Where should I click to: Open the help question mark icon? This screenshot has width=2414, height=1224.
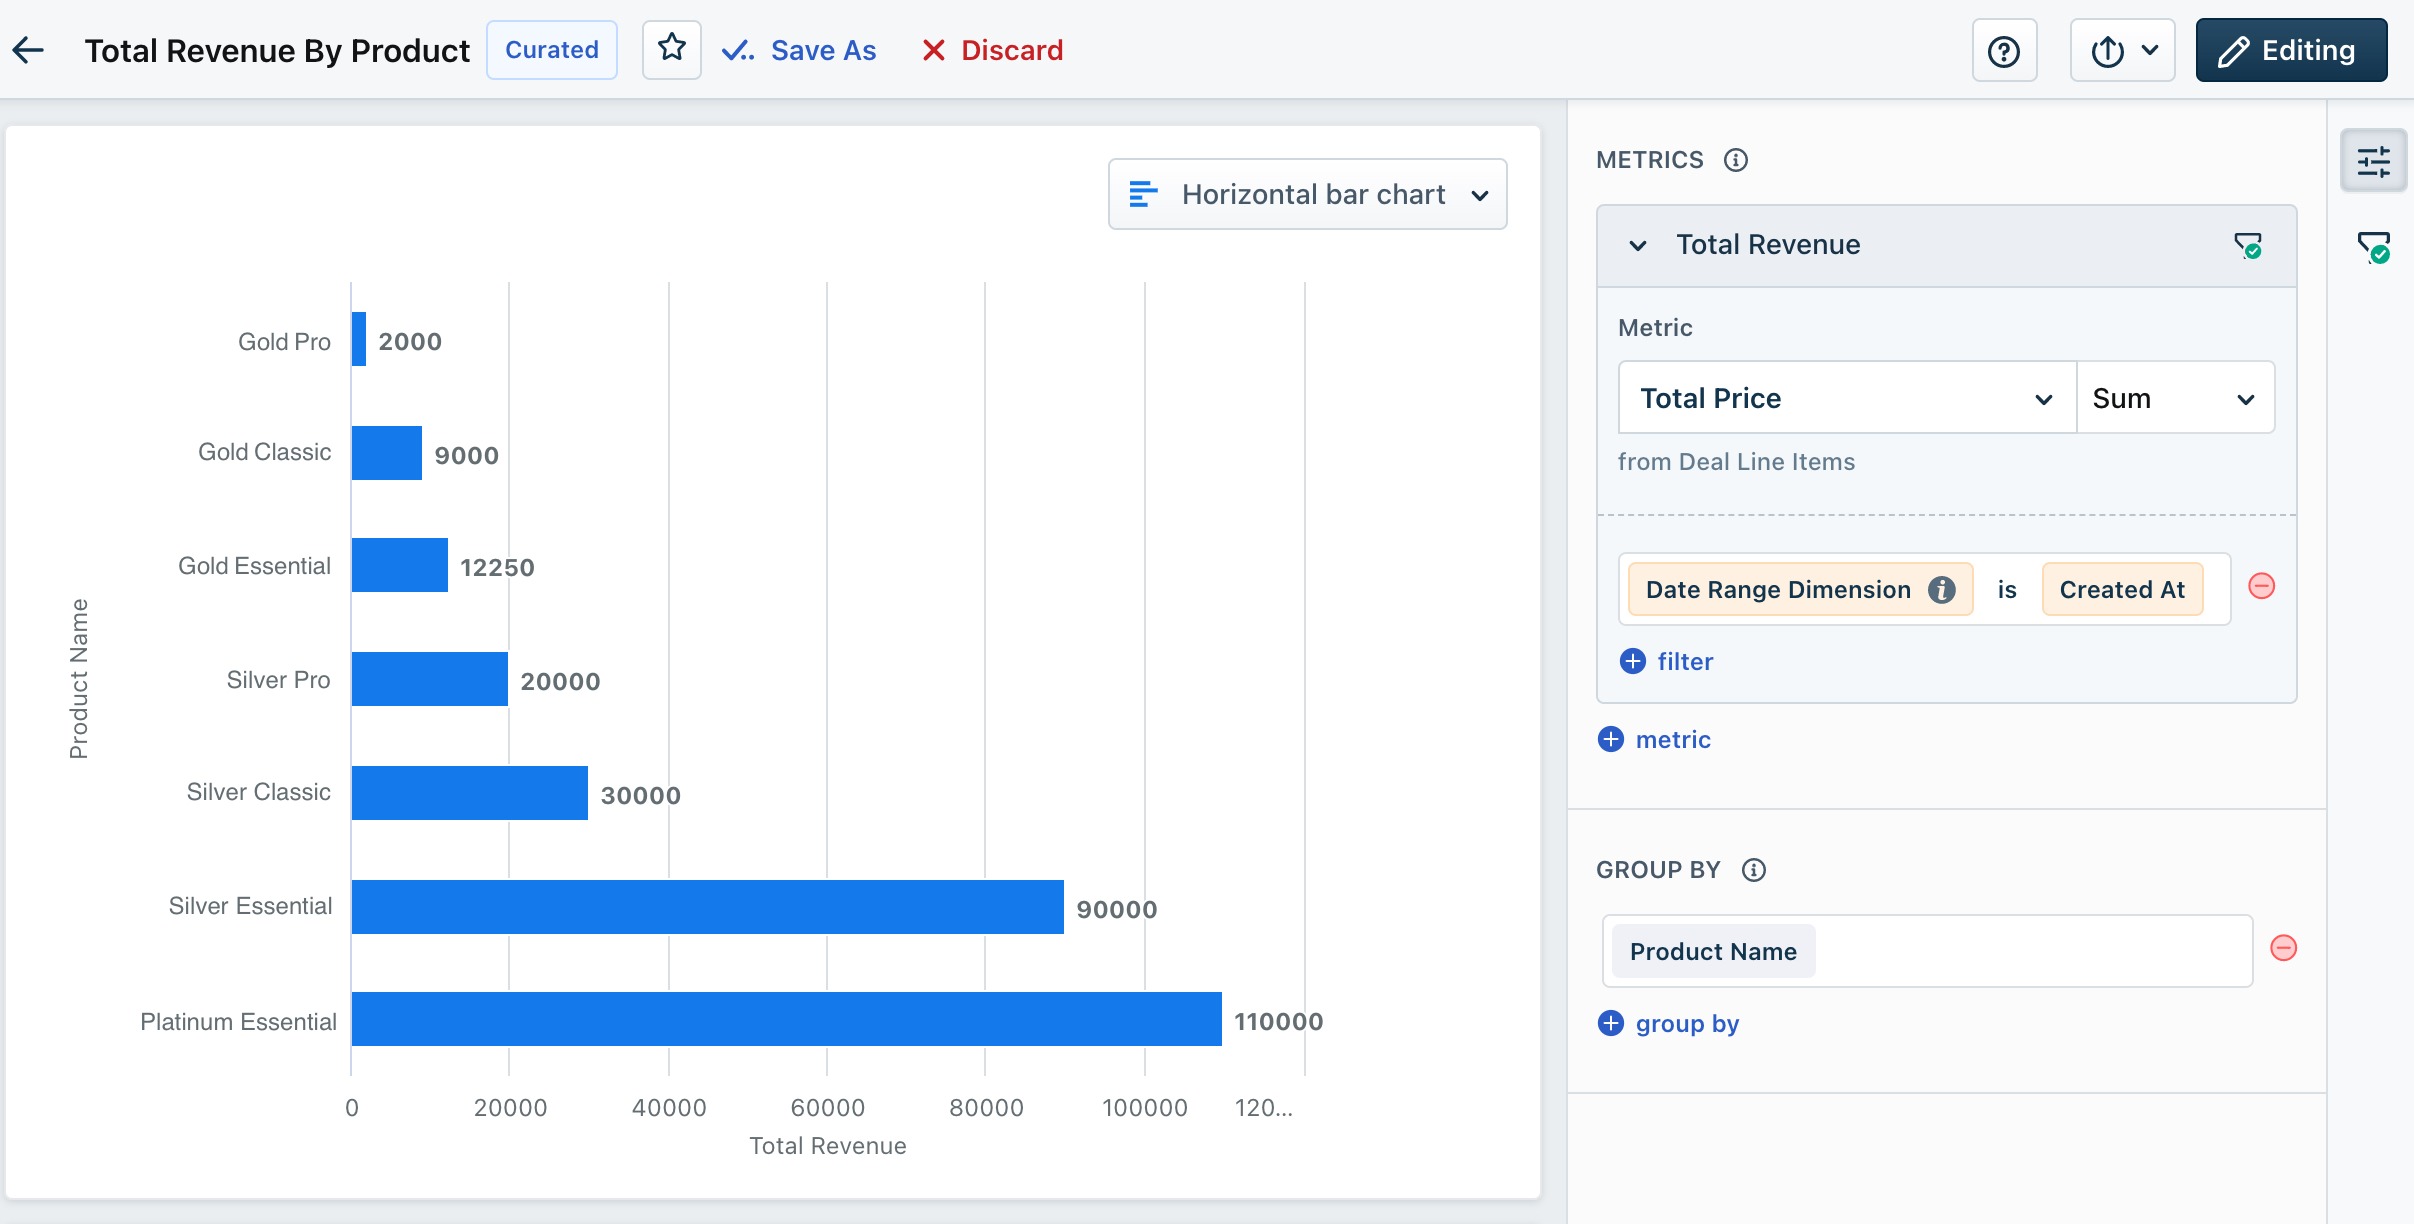(2003, 51)
